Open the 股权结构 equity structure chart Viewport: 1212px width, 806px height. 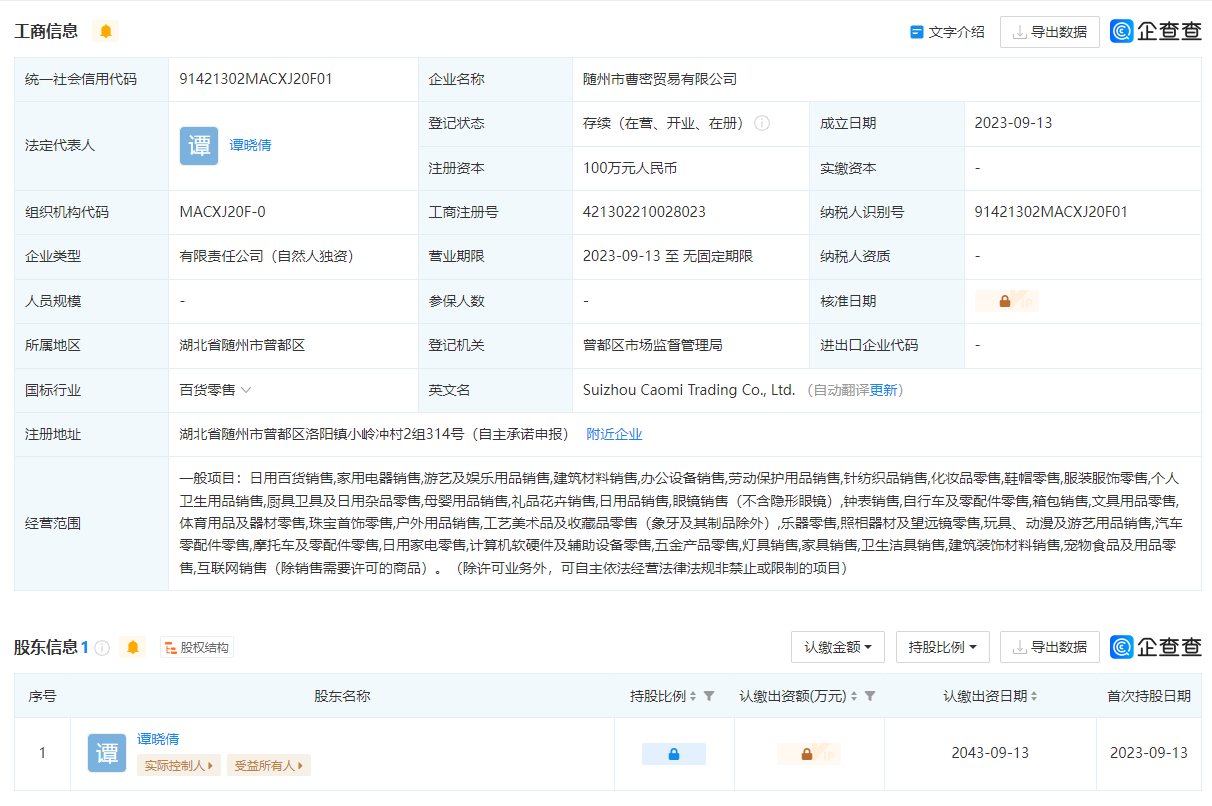point(197,648)
